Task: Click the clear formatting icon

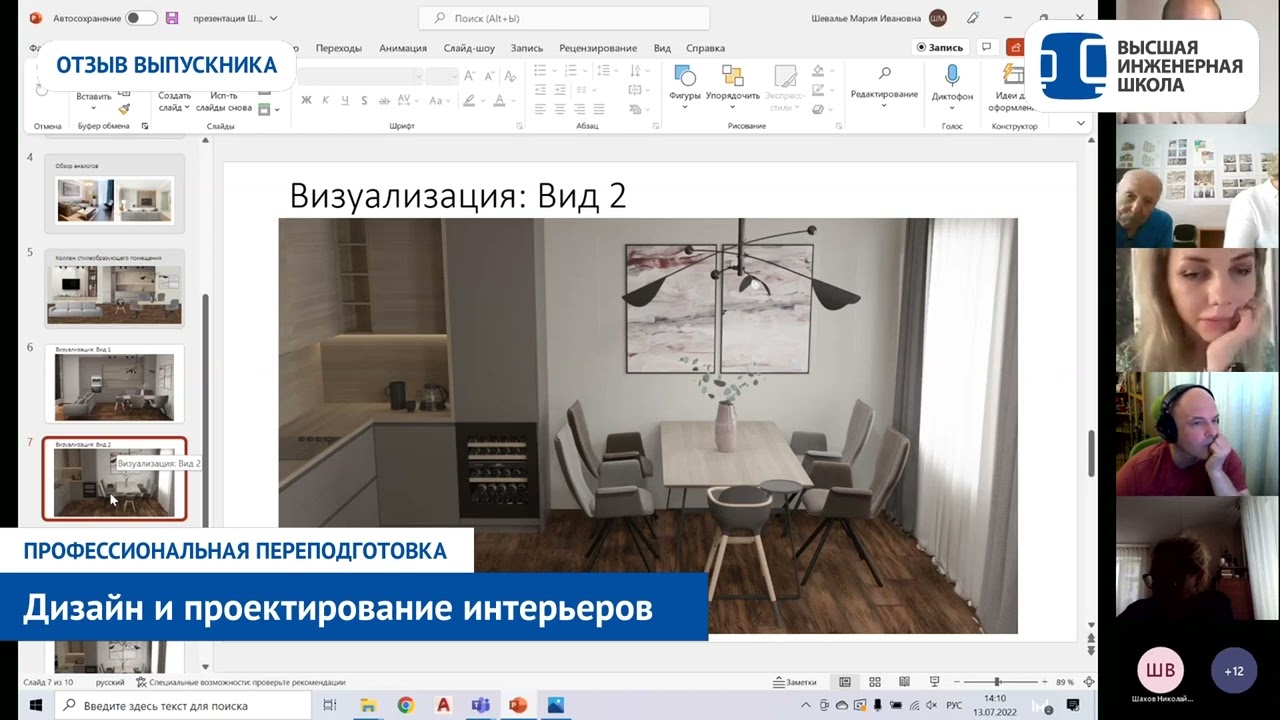Action: point(508,76)
